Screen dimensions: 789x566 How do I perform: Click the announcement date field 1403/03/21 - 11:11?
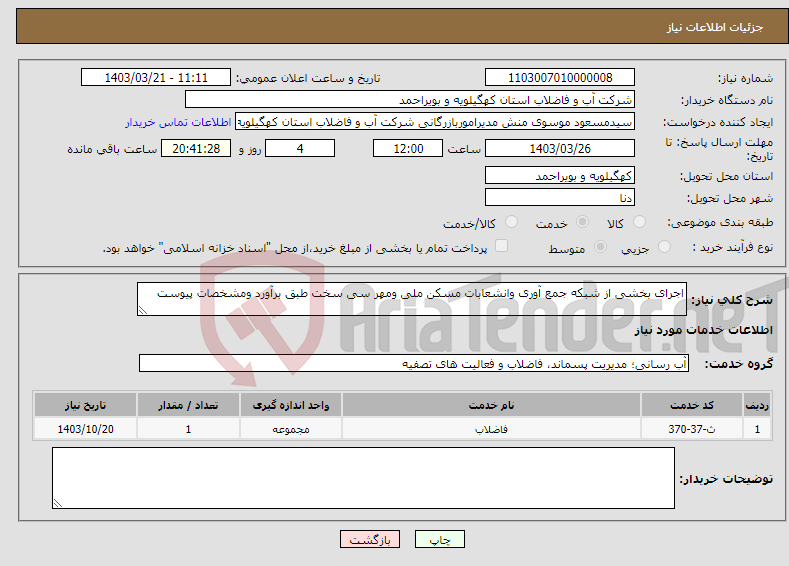click(156, 77)
